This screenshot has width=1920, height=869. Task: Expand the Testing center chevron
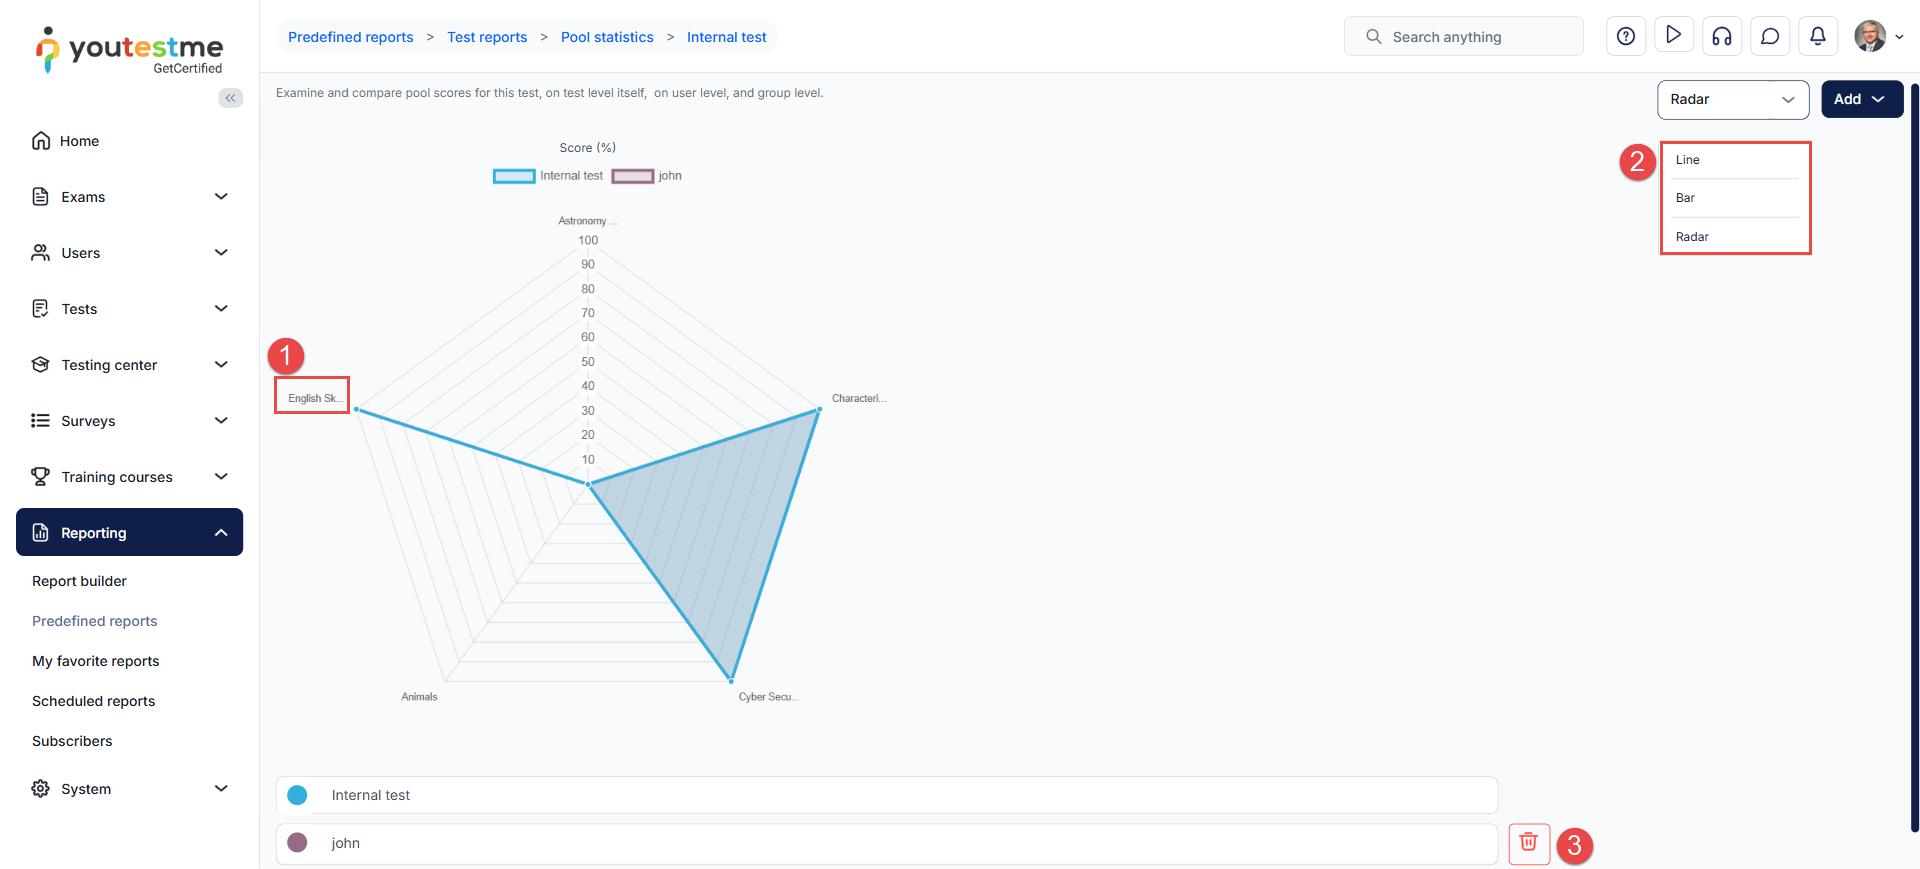pyautogui.click(x=221, y=365)
